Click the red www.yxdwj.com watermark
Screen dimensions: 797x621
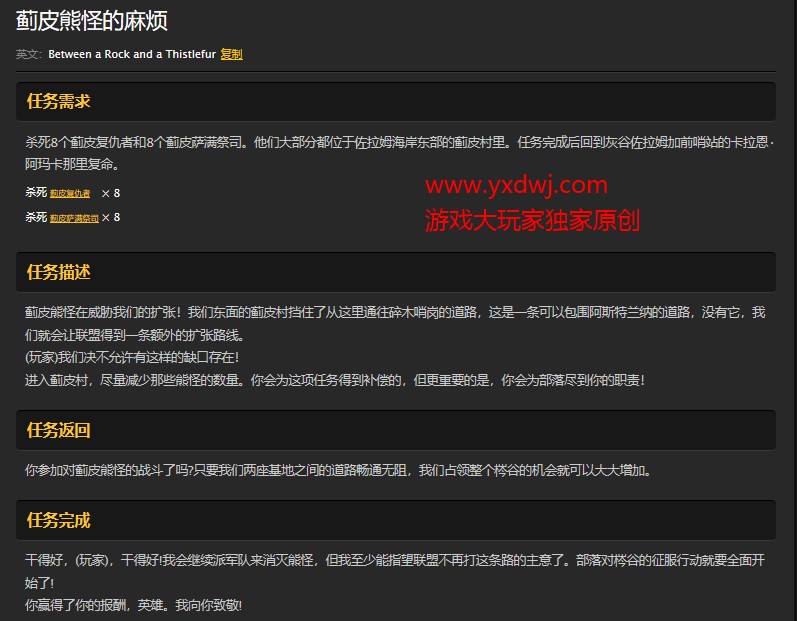(x=516, y=185)
